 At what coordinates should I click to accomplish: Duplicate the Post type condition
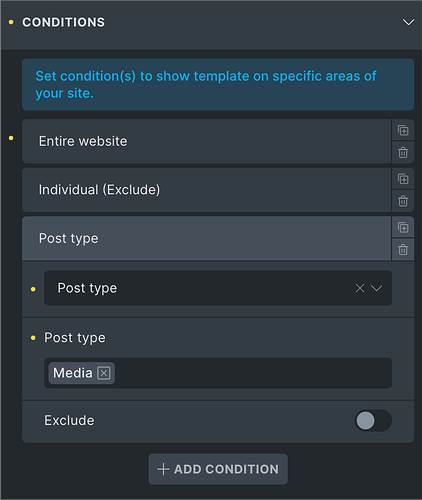(403, 228)
